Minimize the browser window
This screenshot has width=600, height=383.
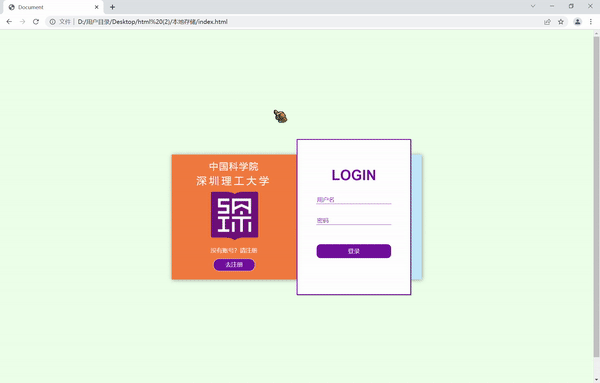(x=552, y=6)
